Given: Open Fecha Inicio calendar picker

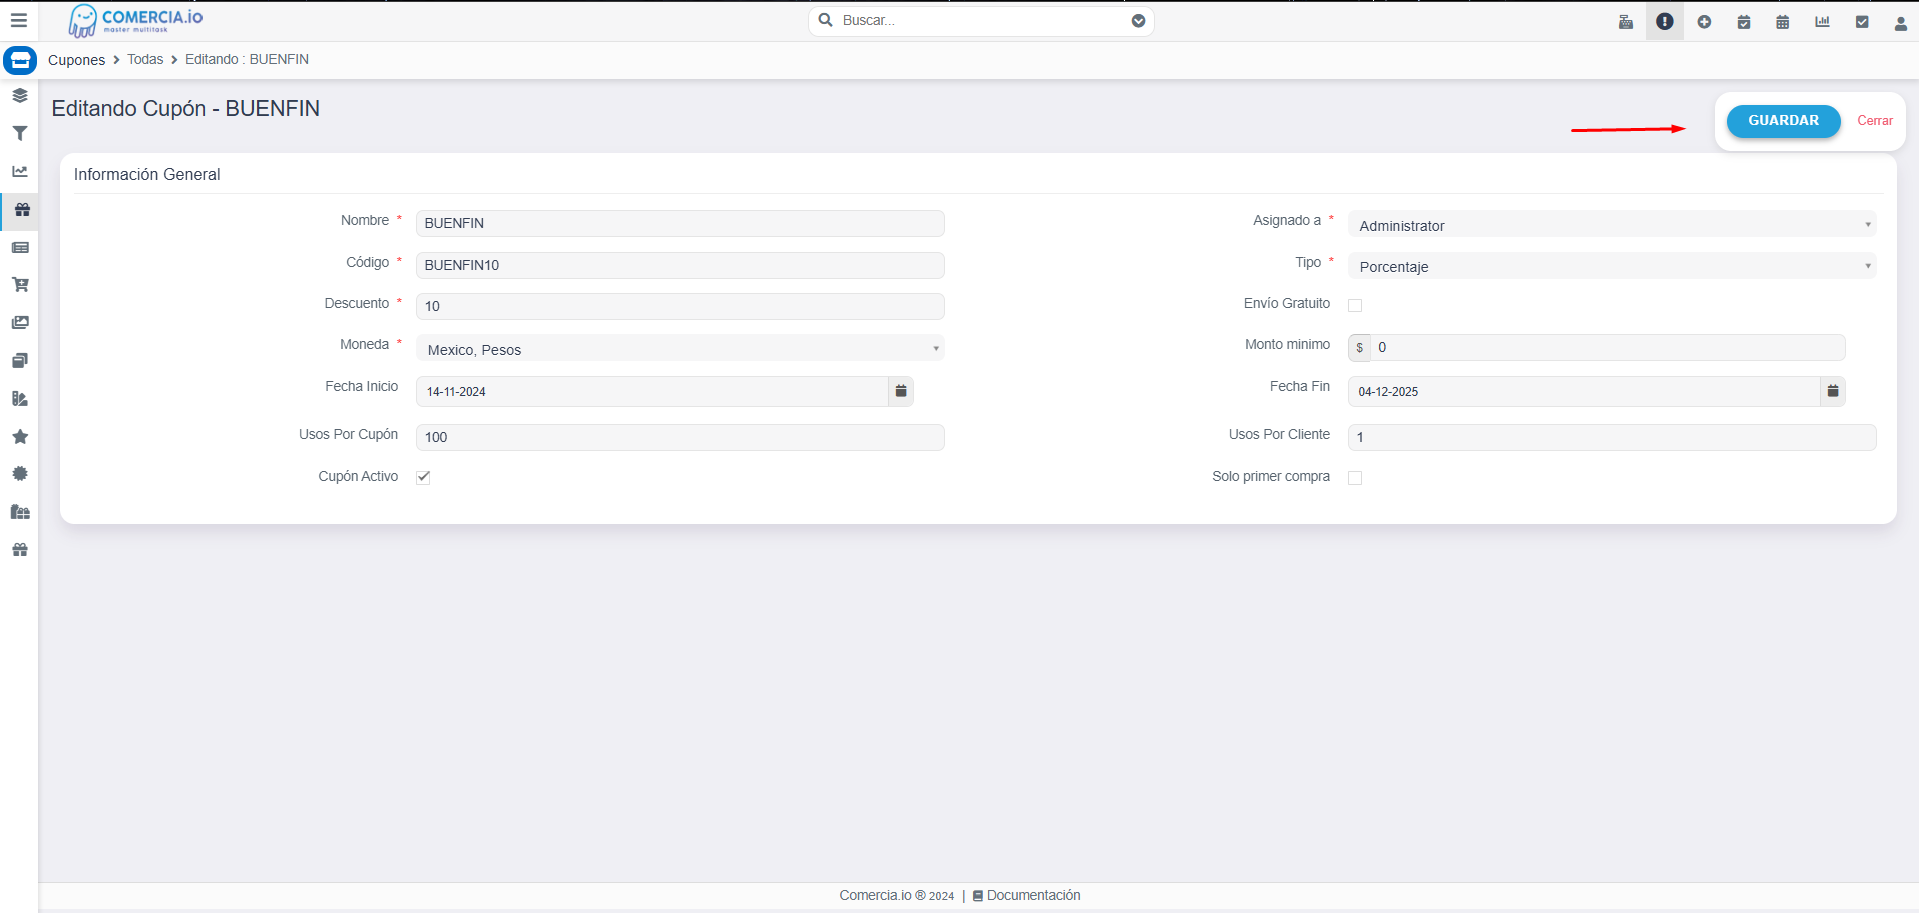Looking at the screenshot, I should 901,391.
